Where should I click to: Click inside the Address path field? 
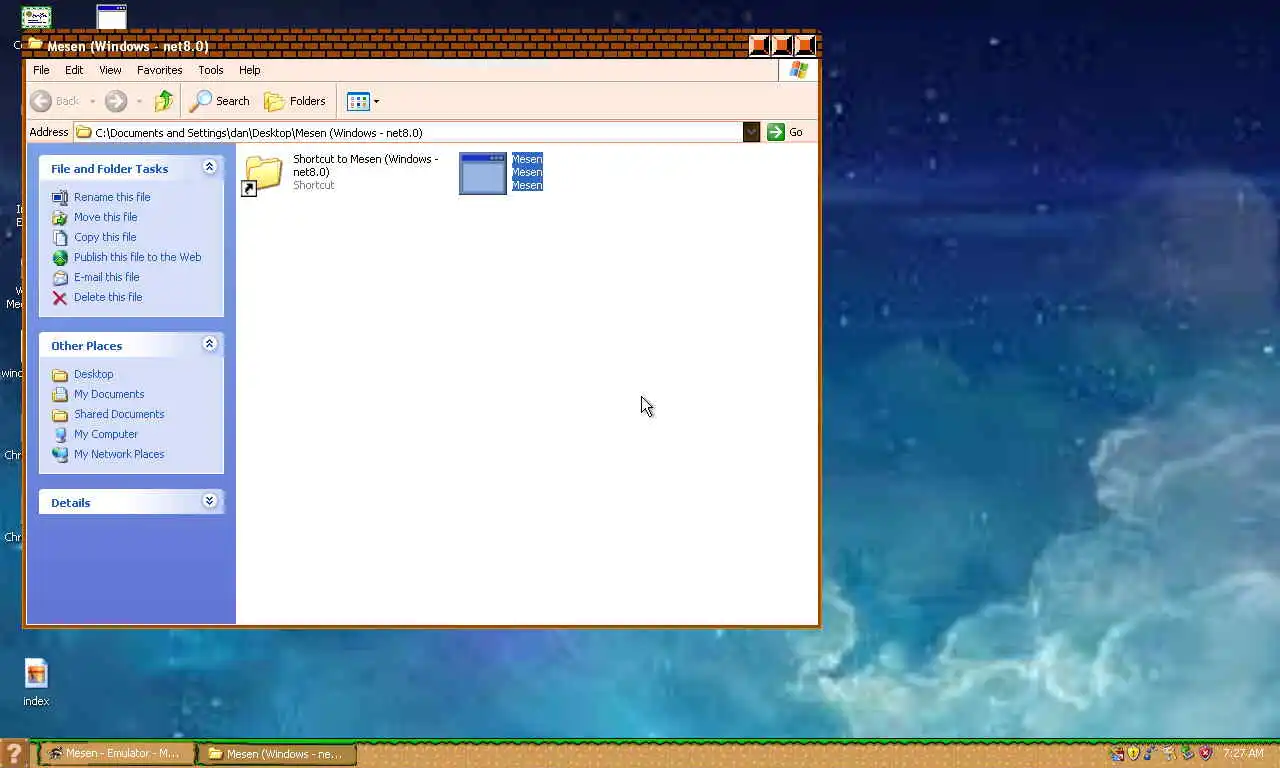click(408, 132)
